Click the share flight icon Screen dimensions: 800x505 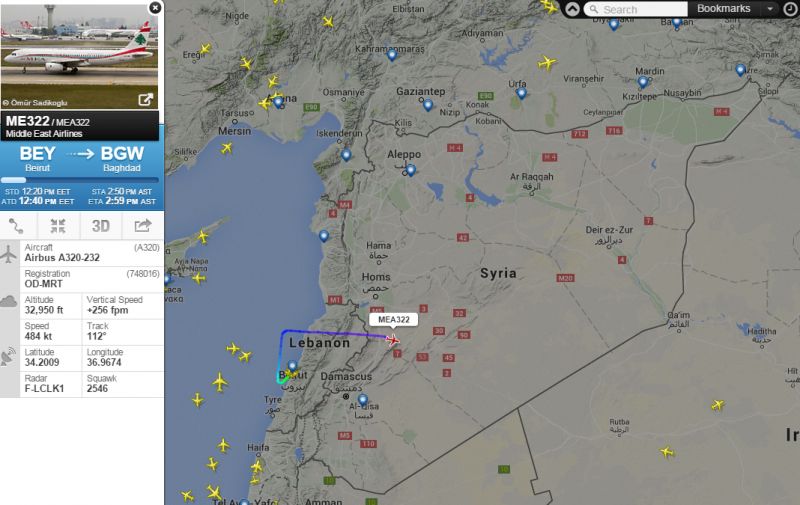tap(143, 225)
